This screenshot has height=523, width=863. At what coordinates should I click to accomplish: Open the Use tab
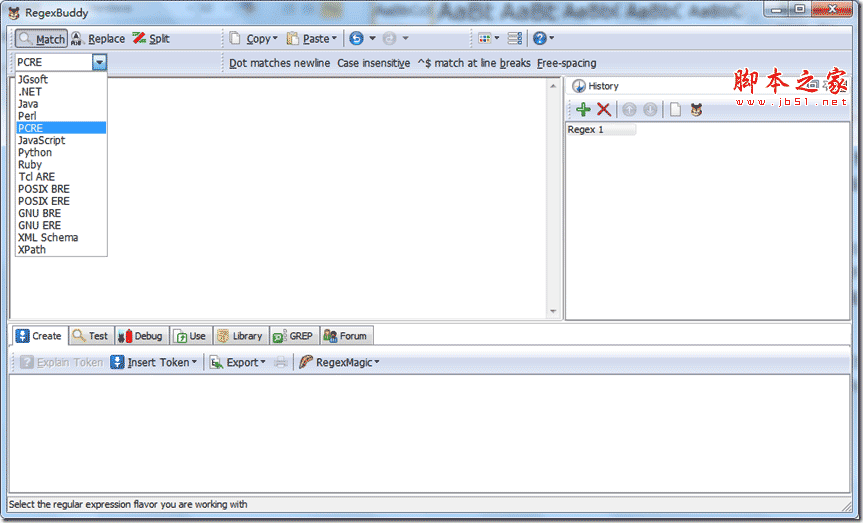[x=190, y=335]
